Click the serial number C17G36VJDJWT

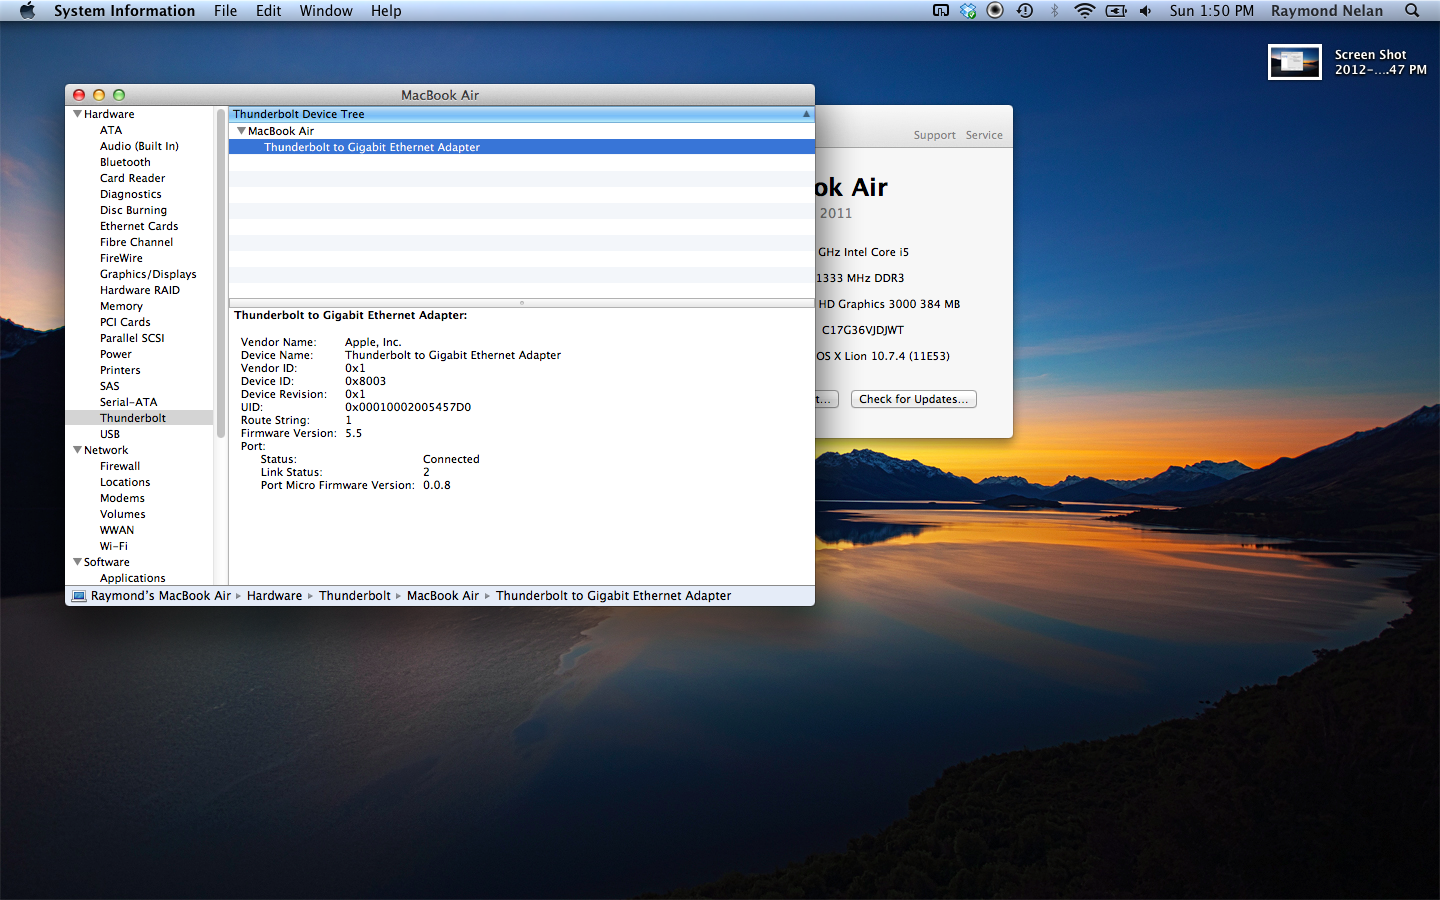pyautogui.click(x=862, y=330)
